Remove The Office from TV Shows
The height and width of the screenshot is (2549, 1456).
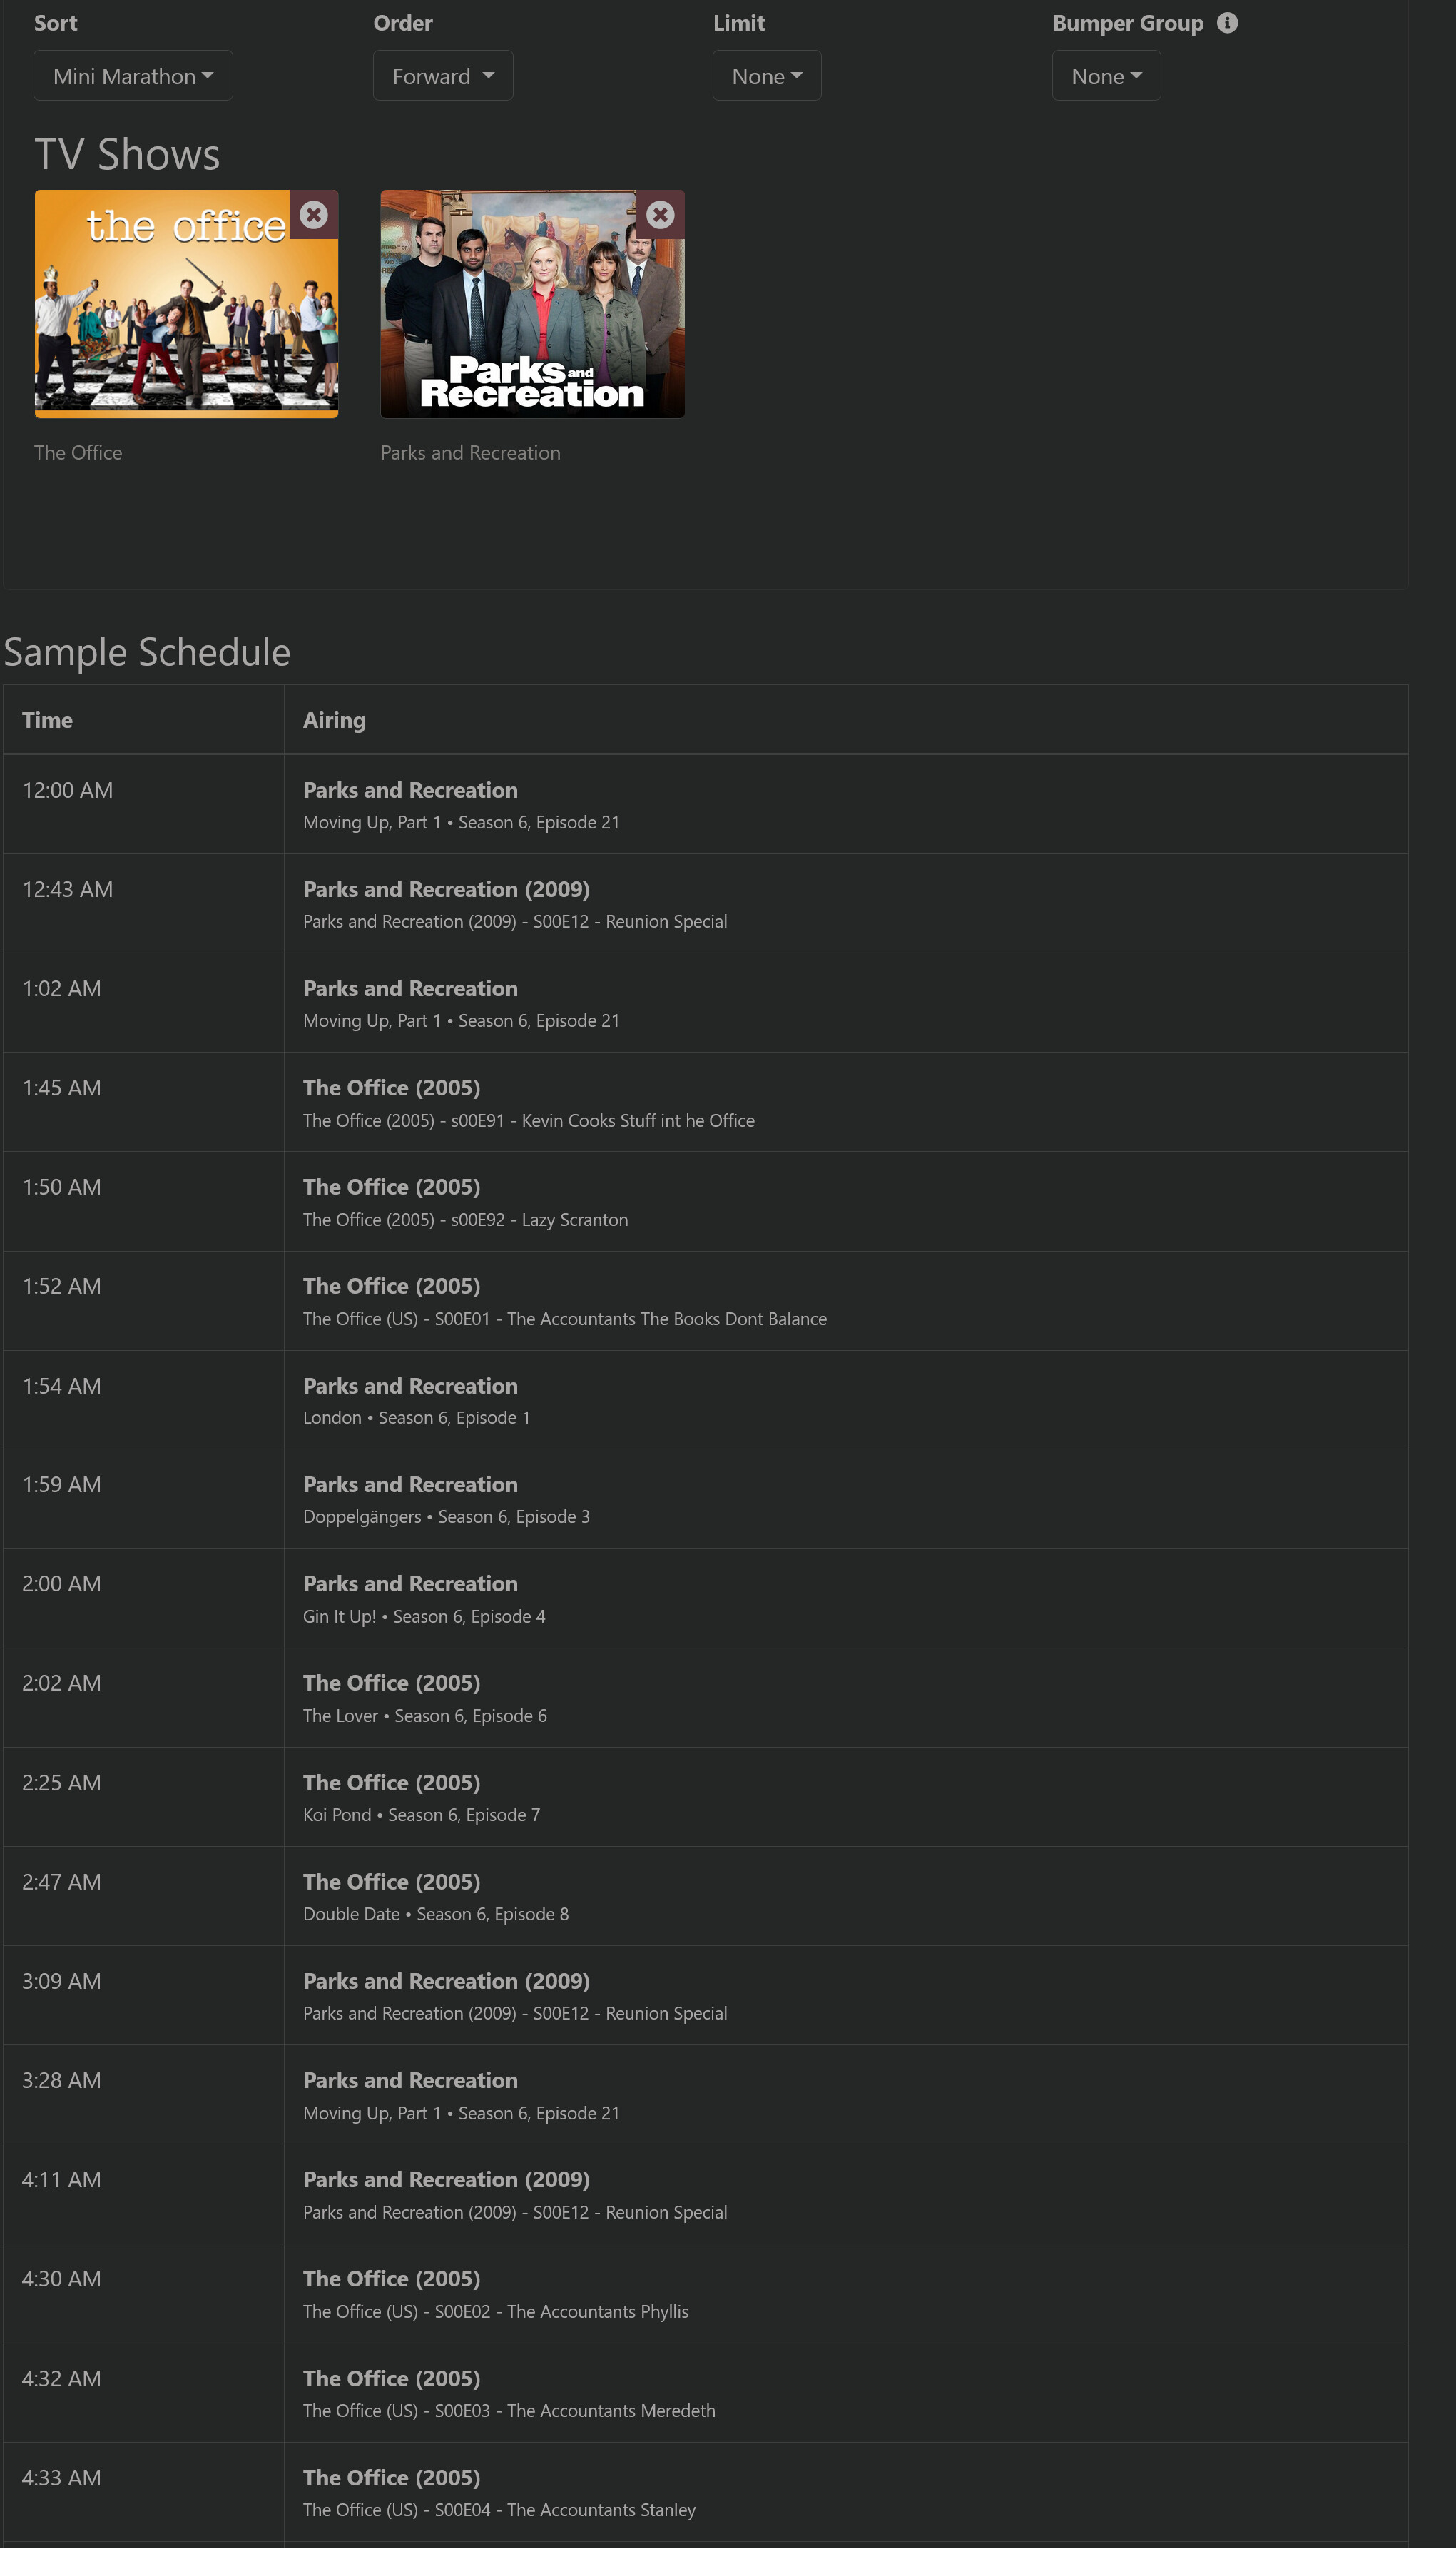[x=314, y=215]
